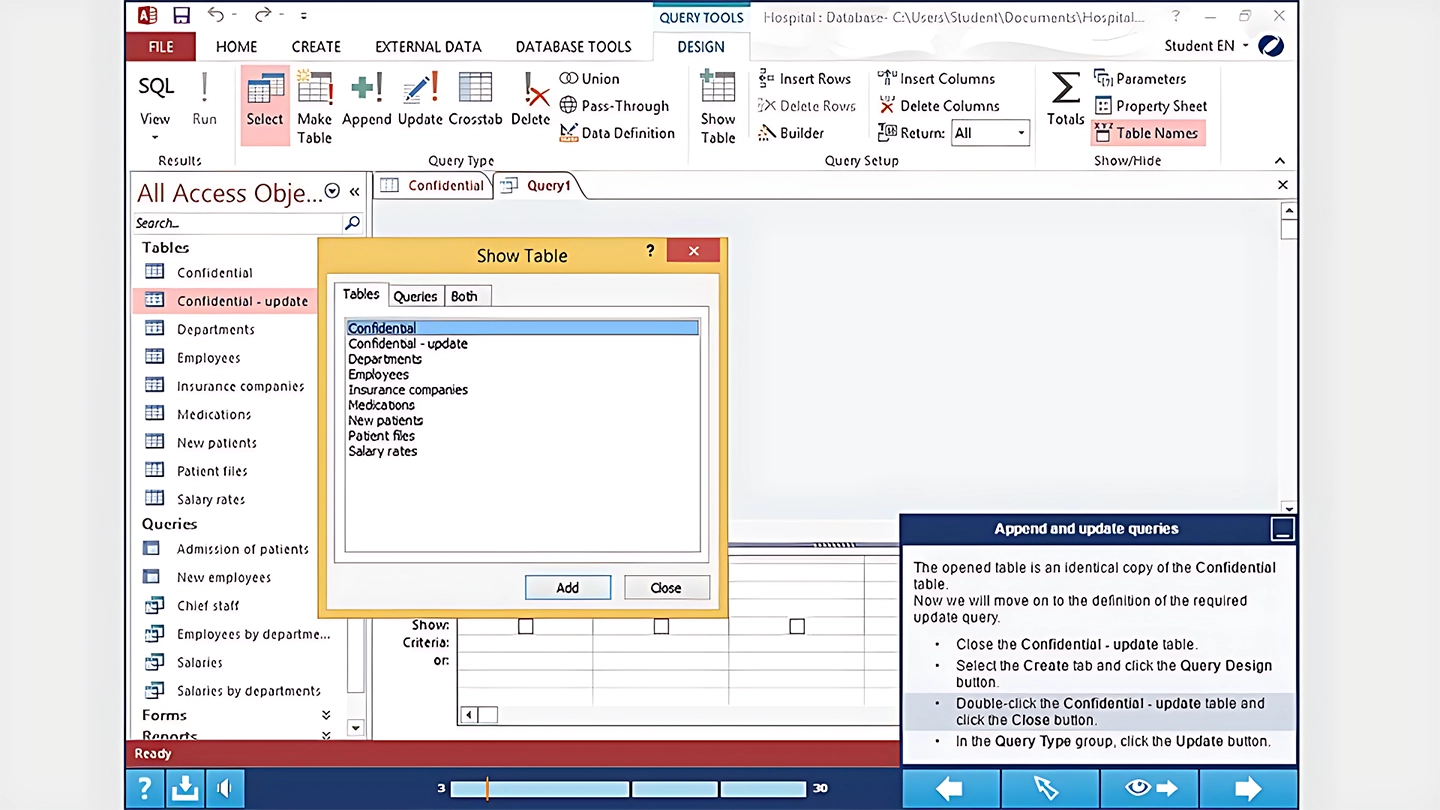This screenshot has width=1440, height=810.
Task: Choose the Crosstab query type
Action: click(x=475, y=100)
